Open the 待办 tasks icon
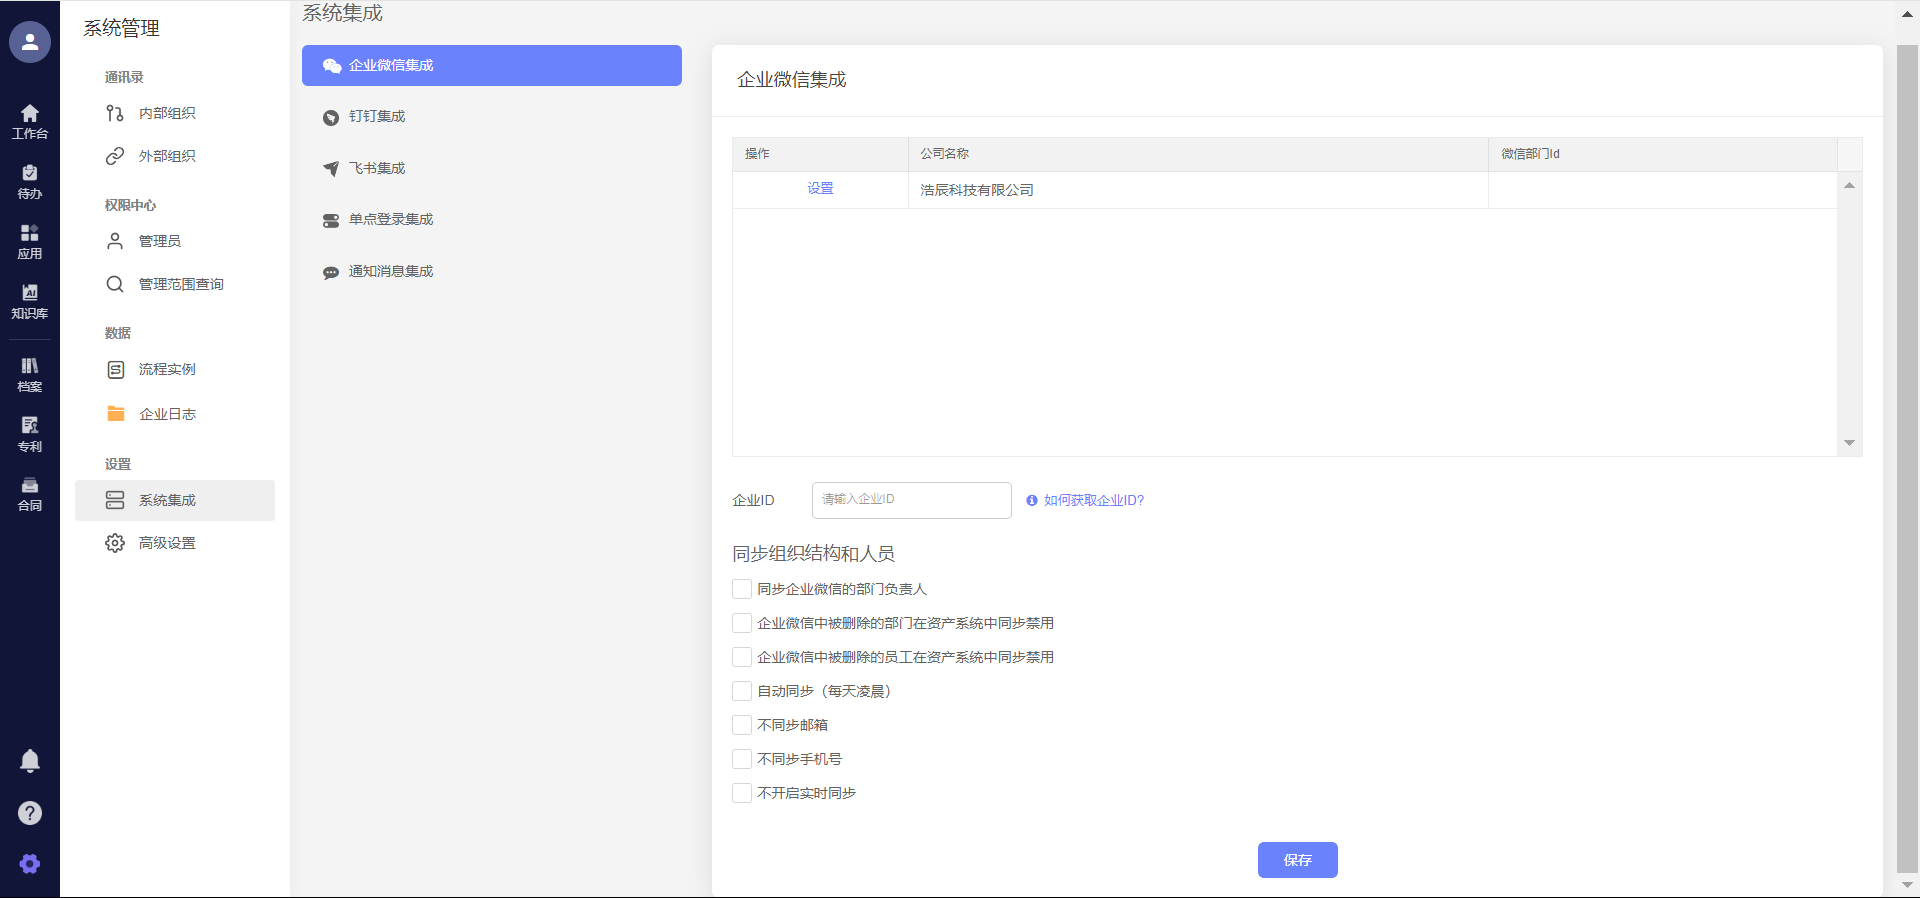 point(30,181)
